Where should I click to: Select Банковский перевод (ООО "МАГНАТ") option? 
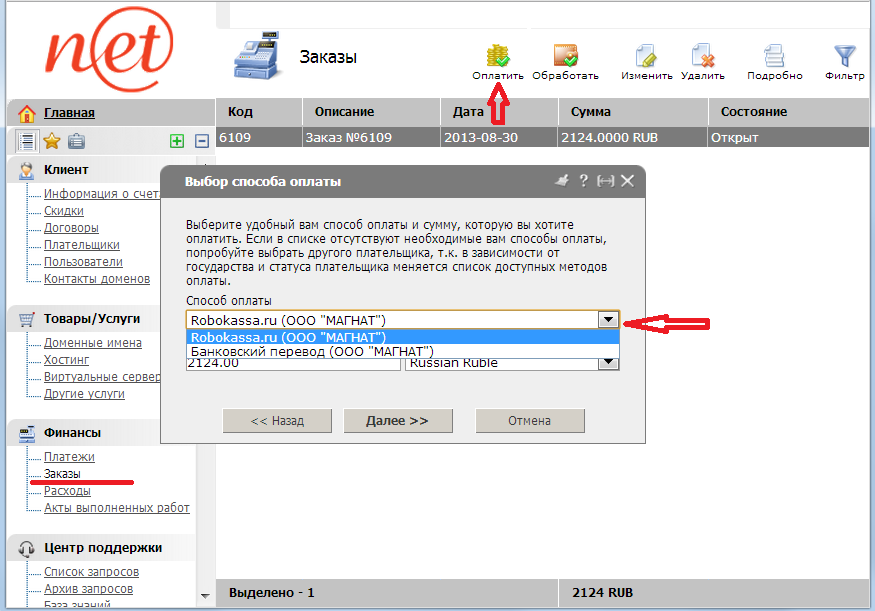[x=312, y=352]
